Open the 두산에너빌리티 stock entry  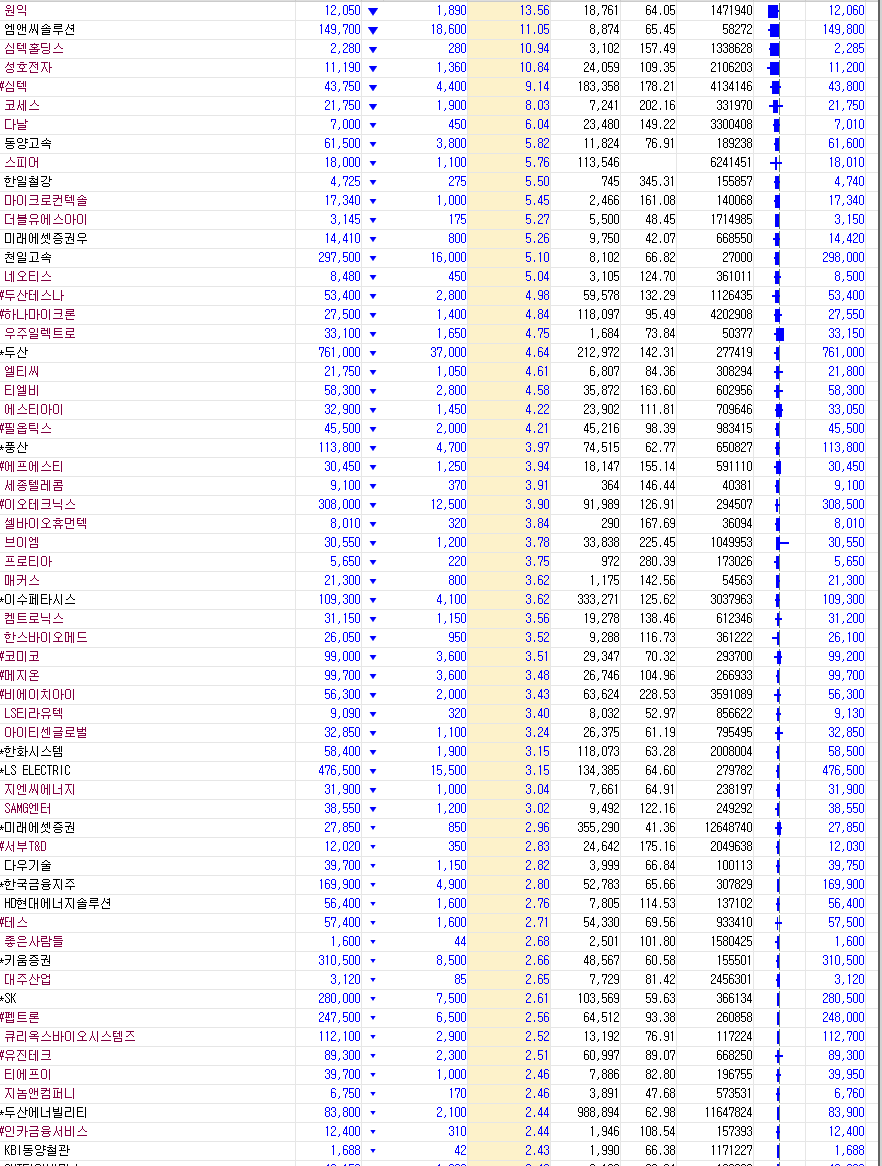(46, 1113)
